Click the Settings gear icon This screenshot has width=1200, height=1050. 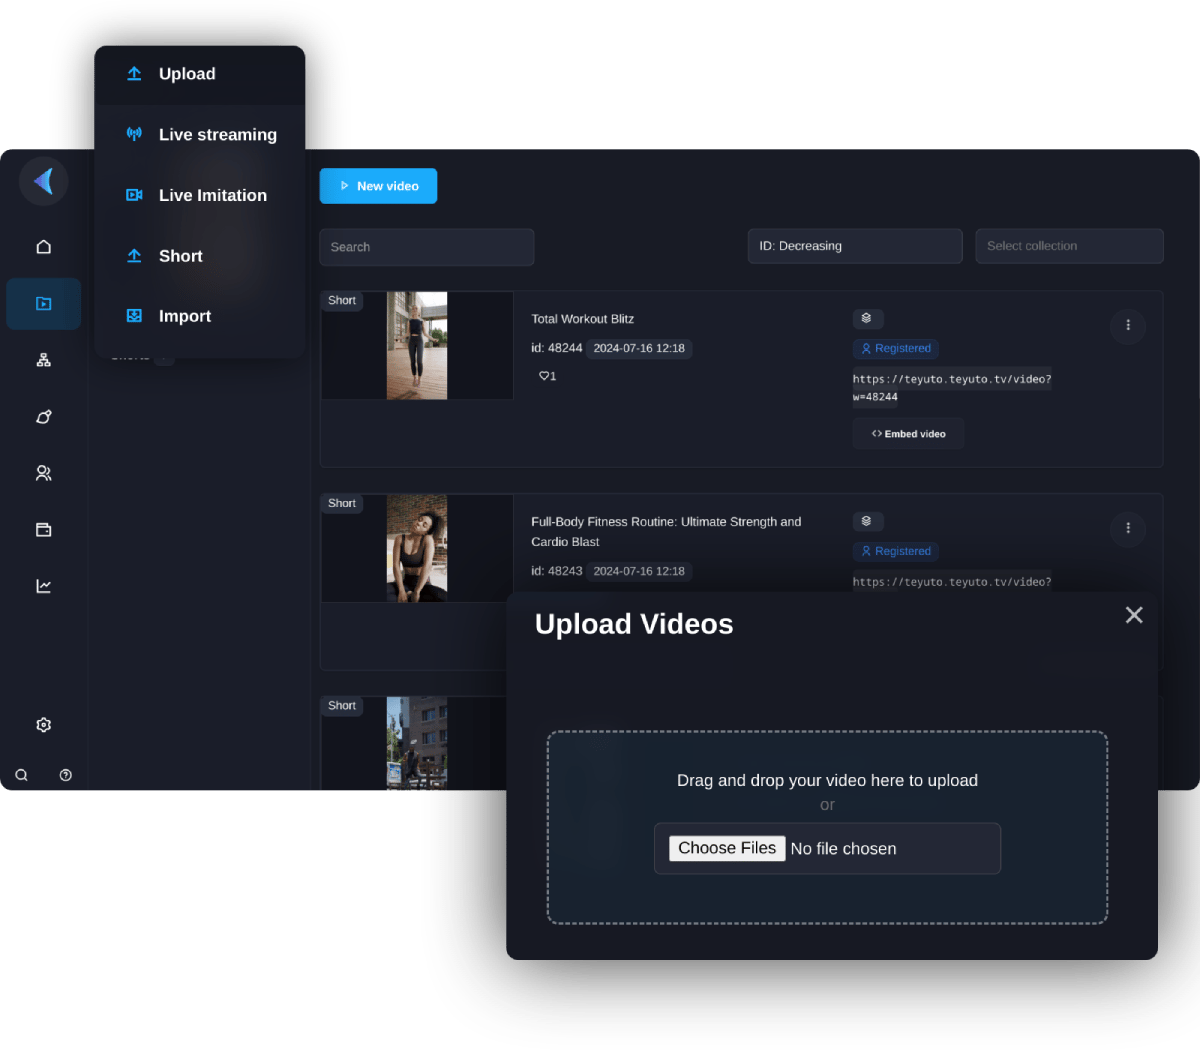(43, 724)
